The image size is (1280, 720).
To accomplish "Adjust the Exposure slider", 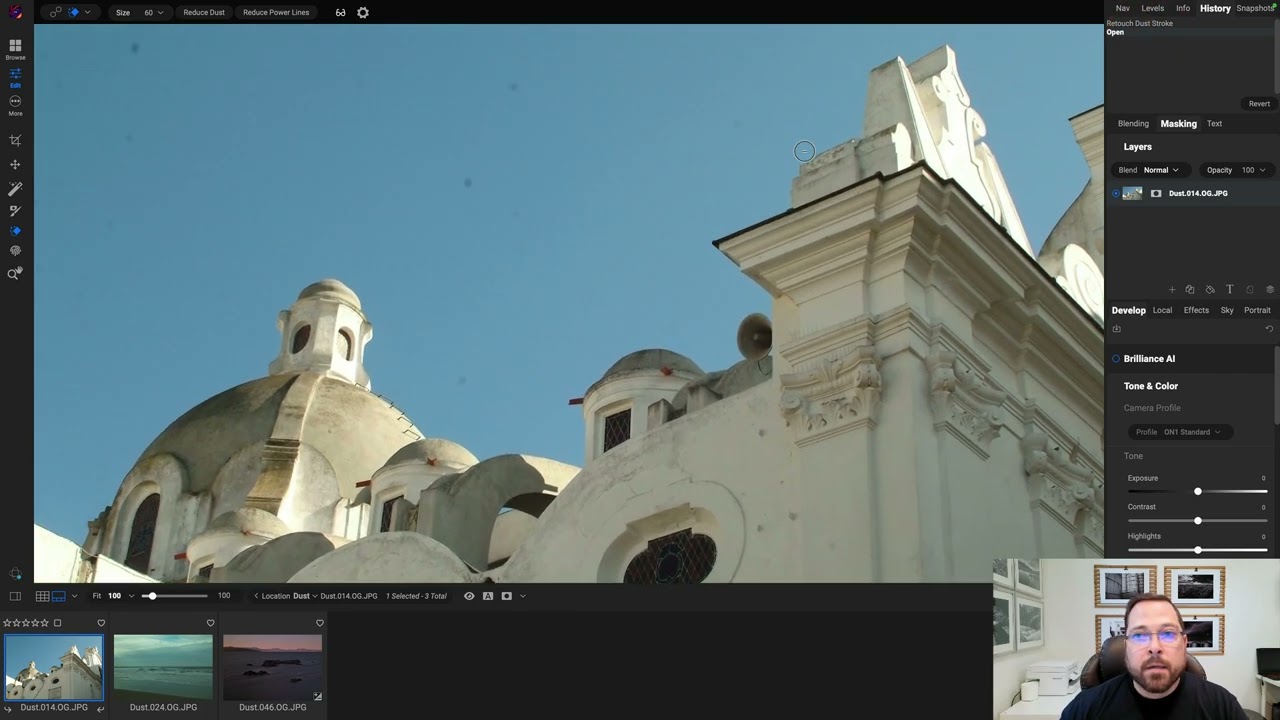I will coord(1198,492).
